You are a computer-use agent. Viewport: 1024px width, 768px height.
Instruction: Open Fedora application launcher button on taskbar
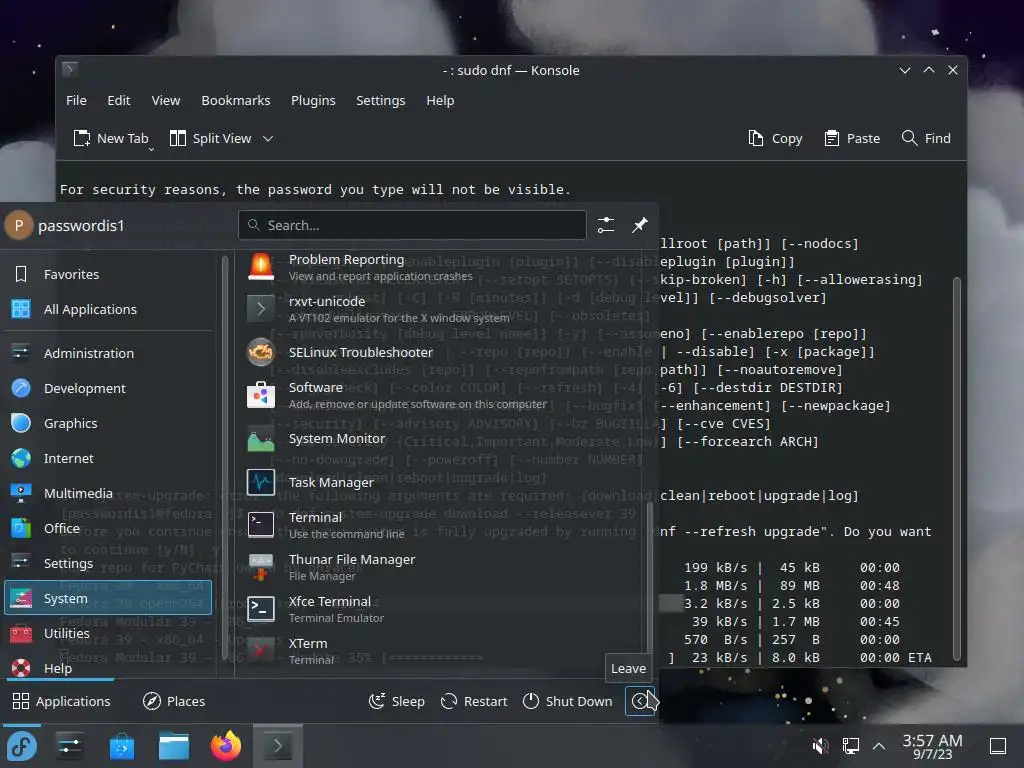tap(22, 746)
